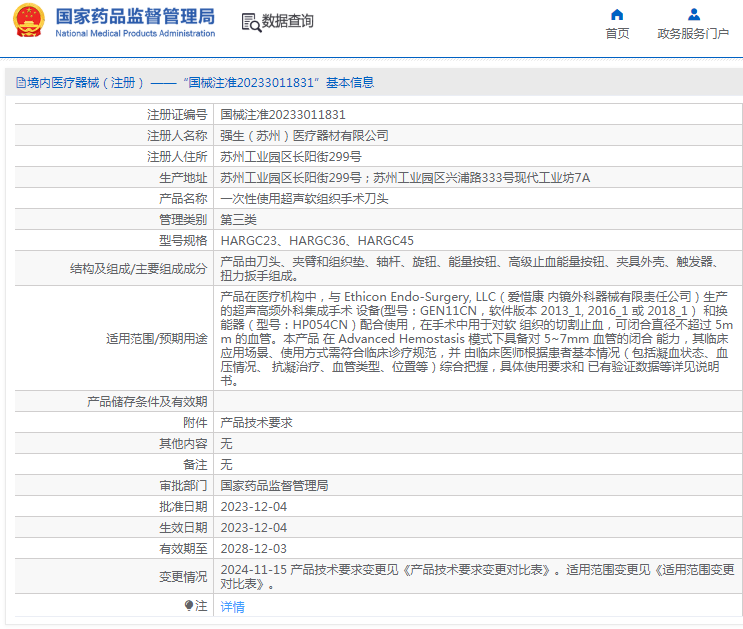Click the 型号规格 row label
Image resolution: width=743 pixels, height=629 pixels.
[183, 241]
